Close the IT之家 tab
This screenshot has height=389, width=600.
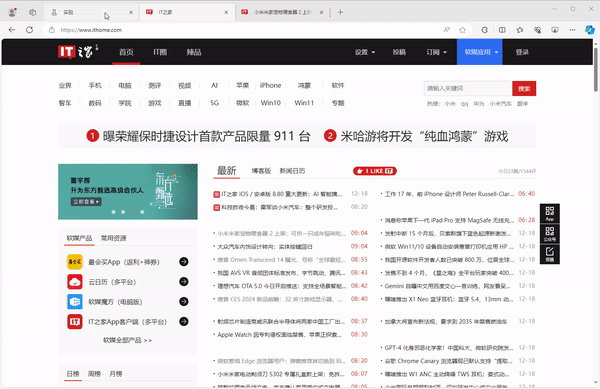[226, 12]
